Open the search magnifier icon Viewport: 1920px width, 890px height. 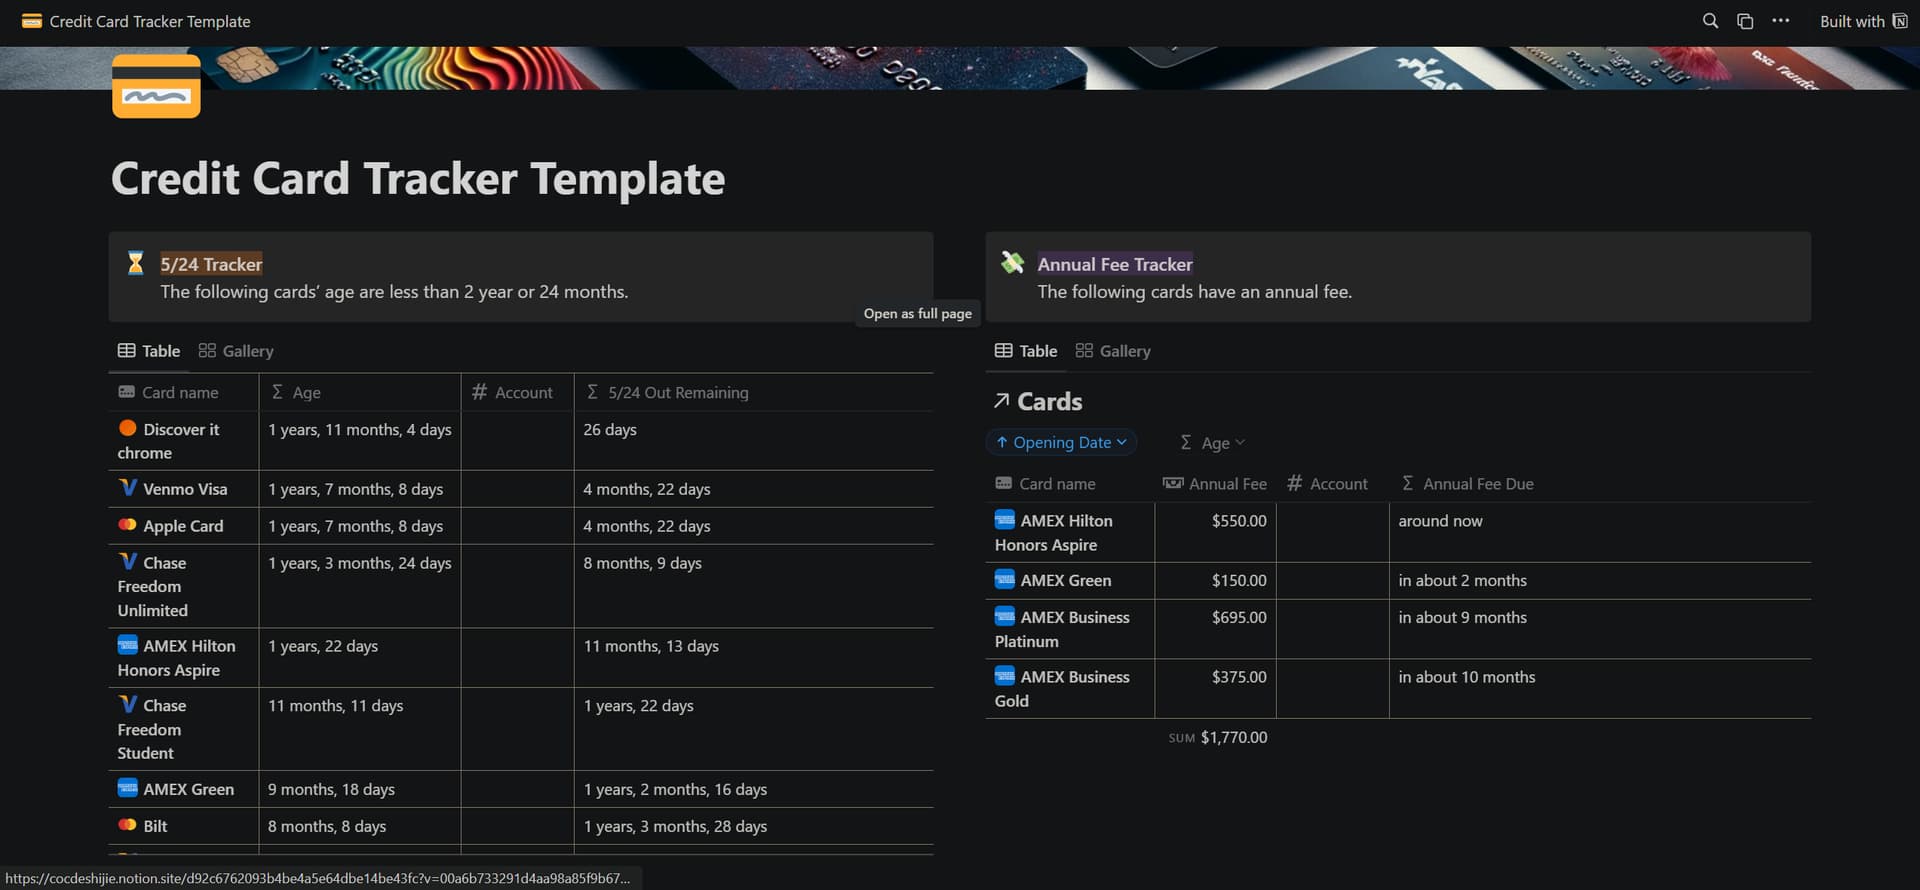(1710, 21)
